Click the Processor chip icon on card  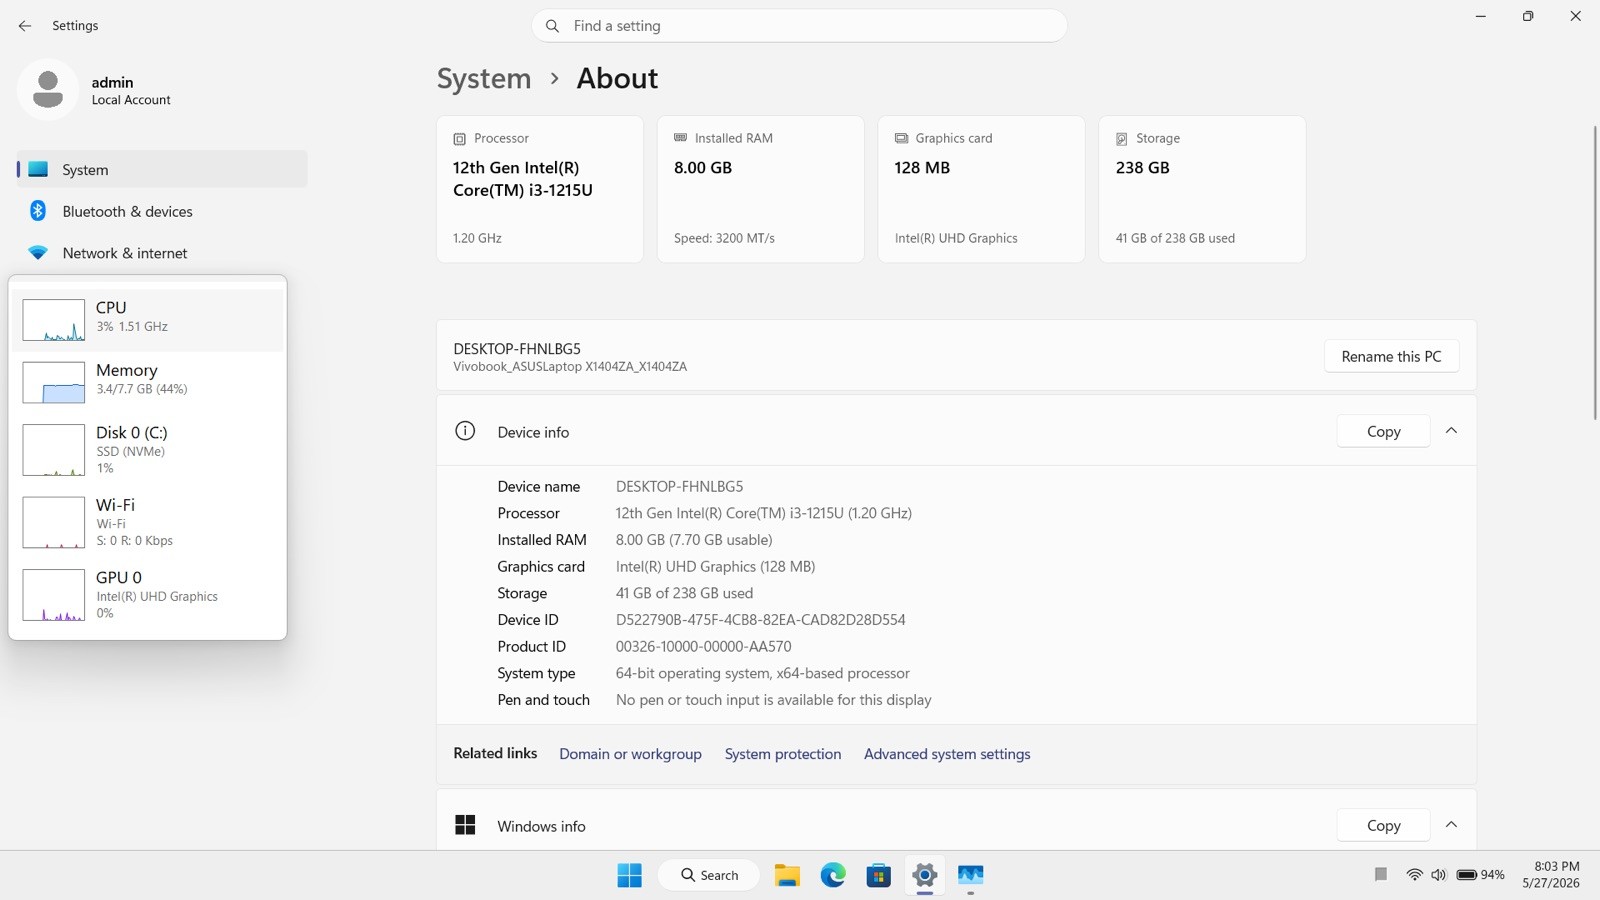[x=460, y=139]
